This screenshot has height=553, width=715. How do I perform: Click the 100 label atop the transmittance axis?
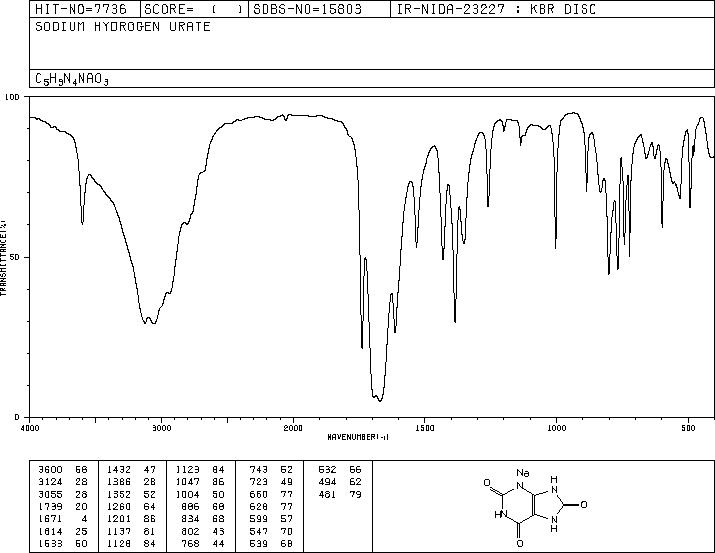tap(12, 97)
